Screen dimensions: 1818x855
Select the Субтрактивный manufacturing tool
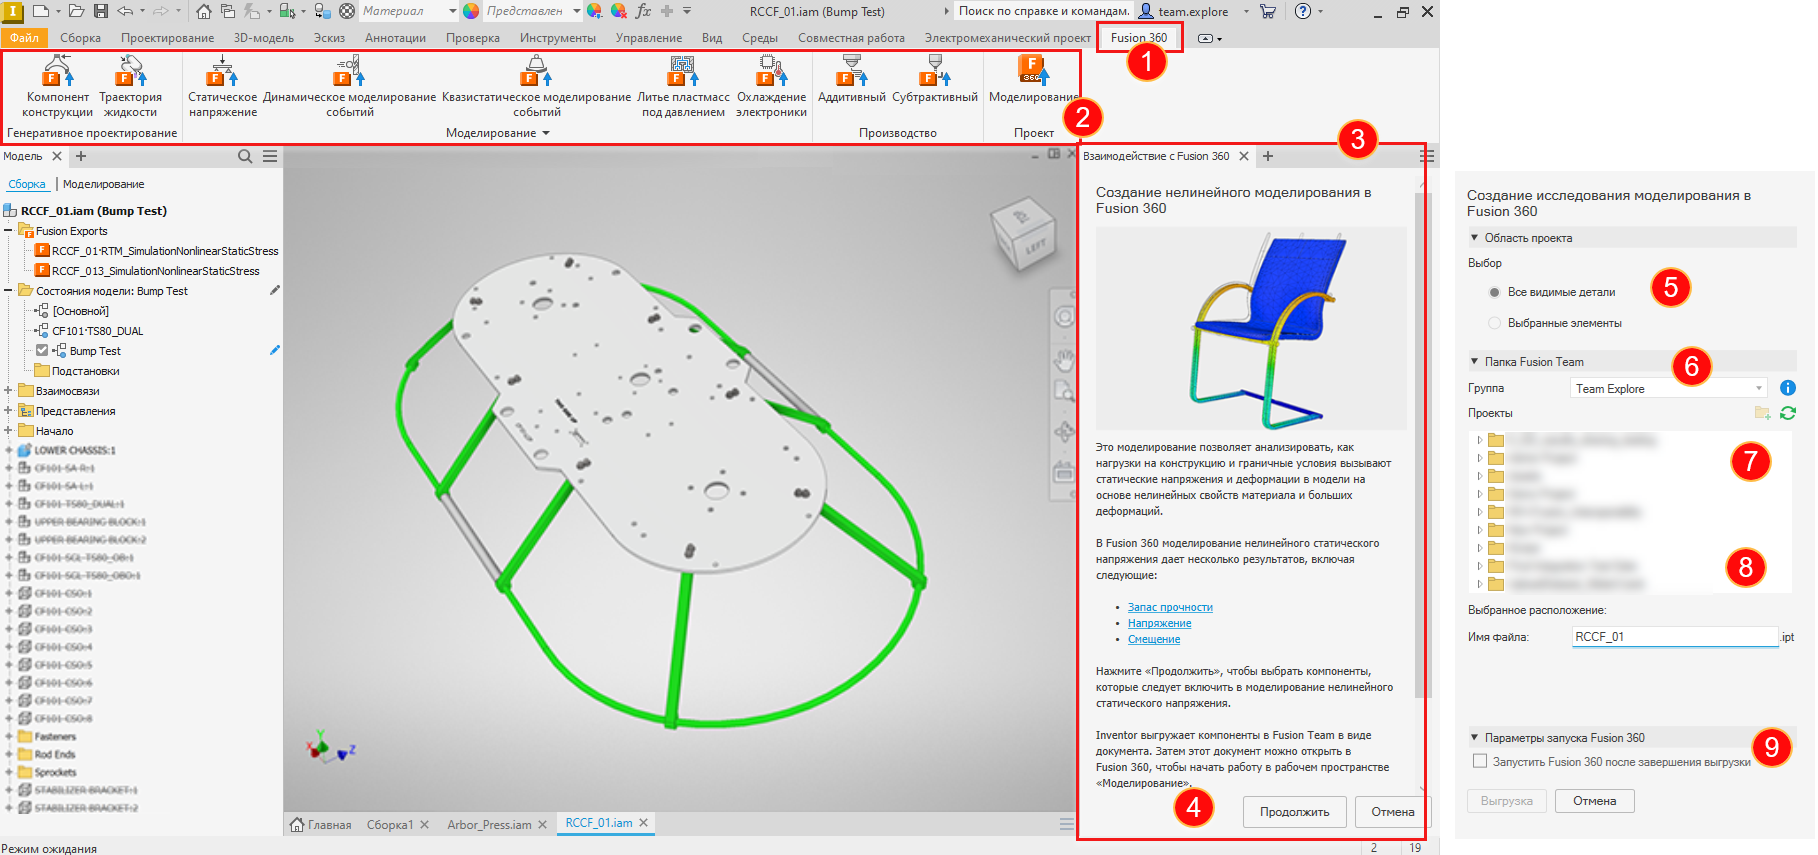point(934,80)
